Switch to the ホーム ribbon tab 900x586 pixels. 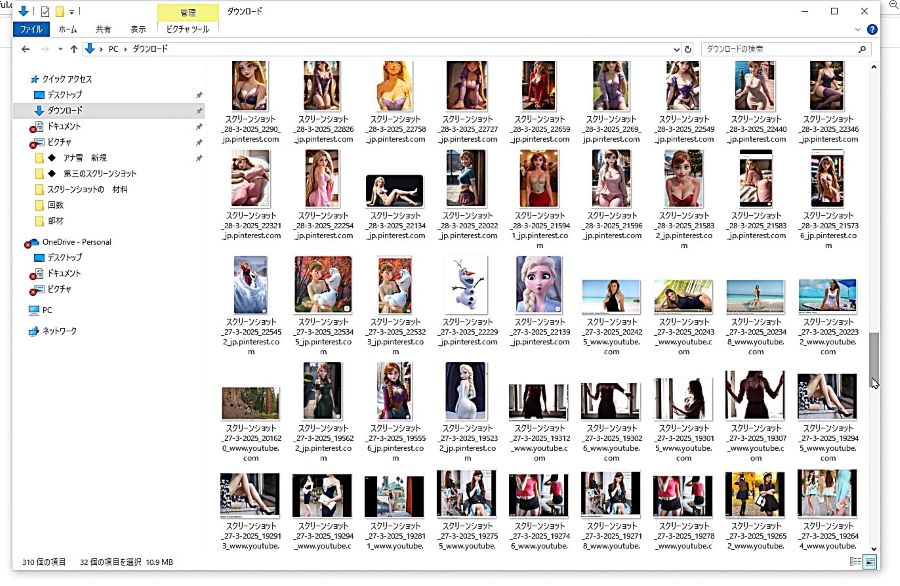point(68,29)
